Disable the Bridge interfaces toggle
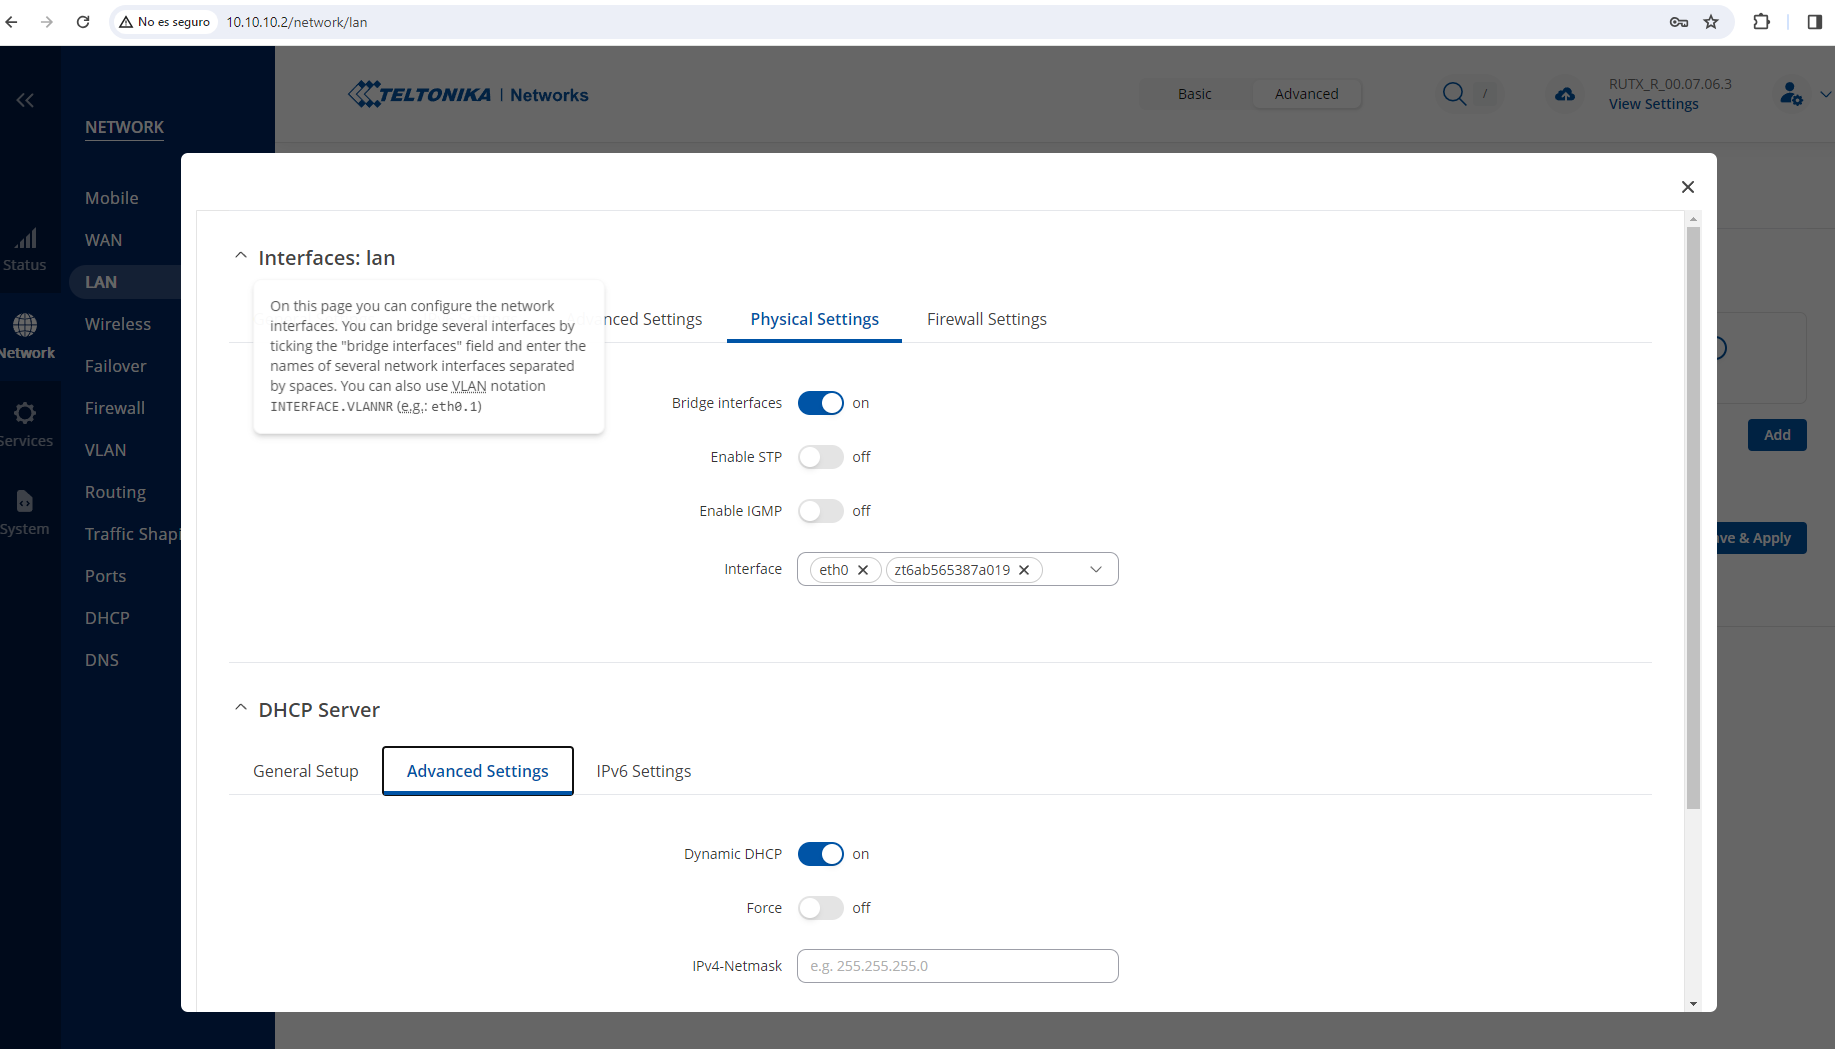This screenshot has height=1049, width=1835. coord(821,403)
